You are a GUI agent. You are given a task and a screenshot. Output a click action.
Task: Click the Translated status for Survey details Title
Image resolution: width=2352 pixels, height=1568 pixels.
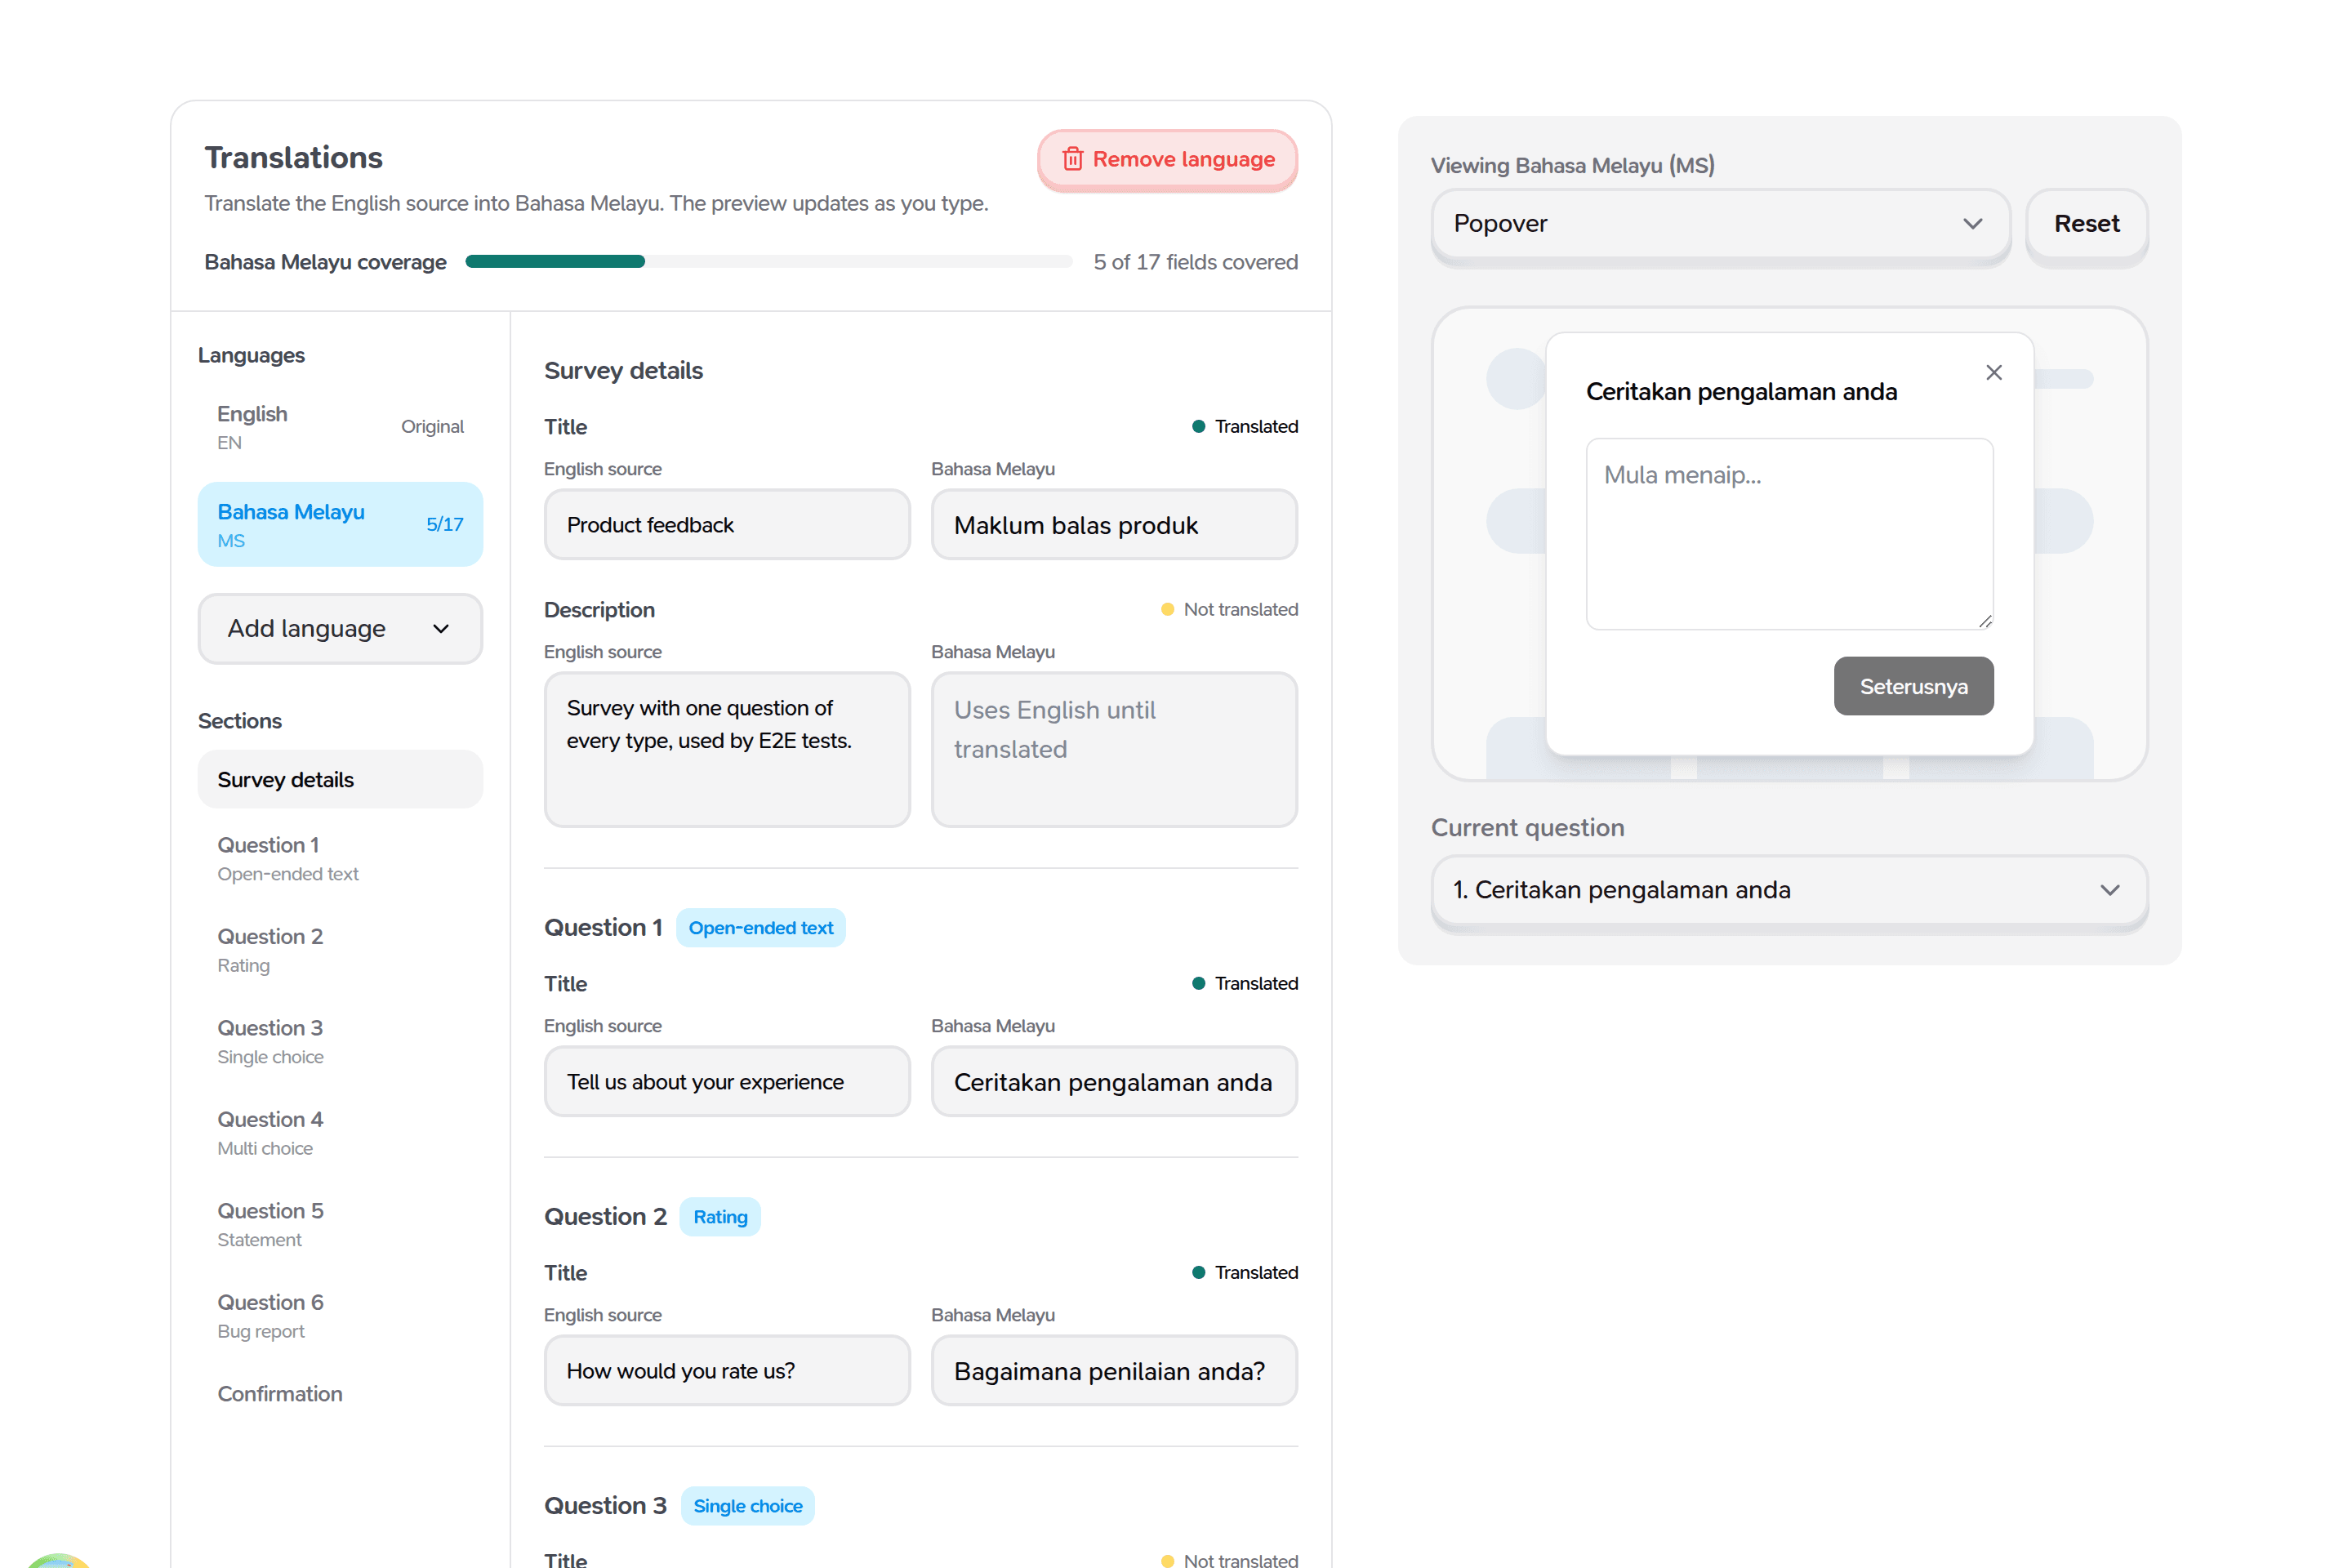[1245, 426]
